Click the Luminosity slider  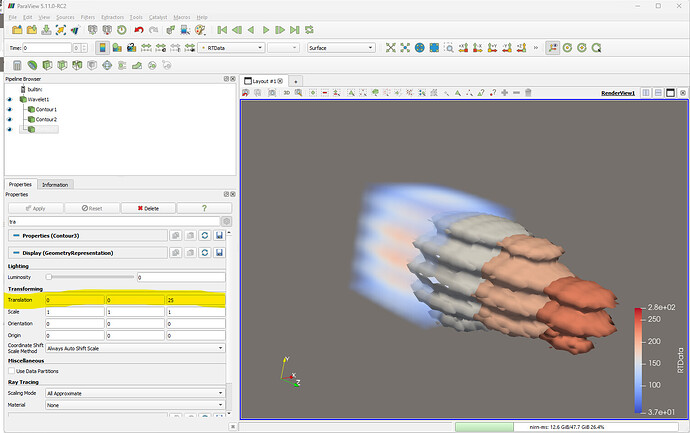click(x=90, y=277)
